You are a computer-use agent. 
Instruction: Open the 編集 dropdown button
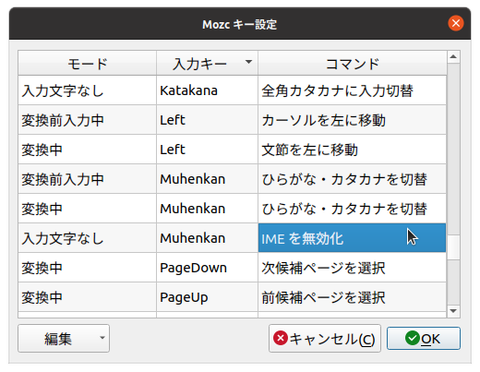coord(64,339)
